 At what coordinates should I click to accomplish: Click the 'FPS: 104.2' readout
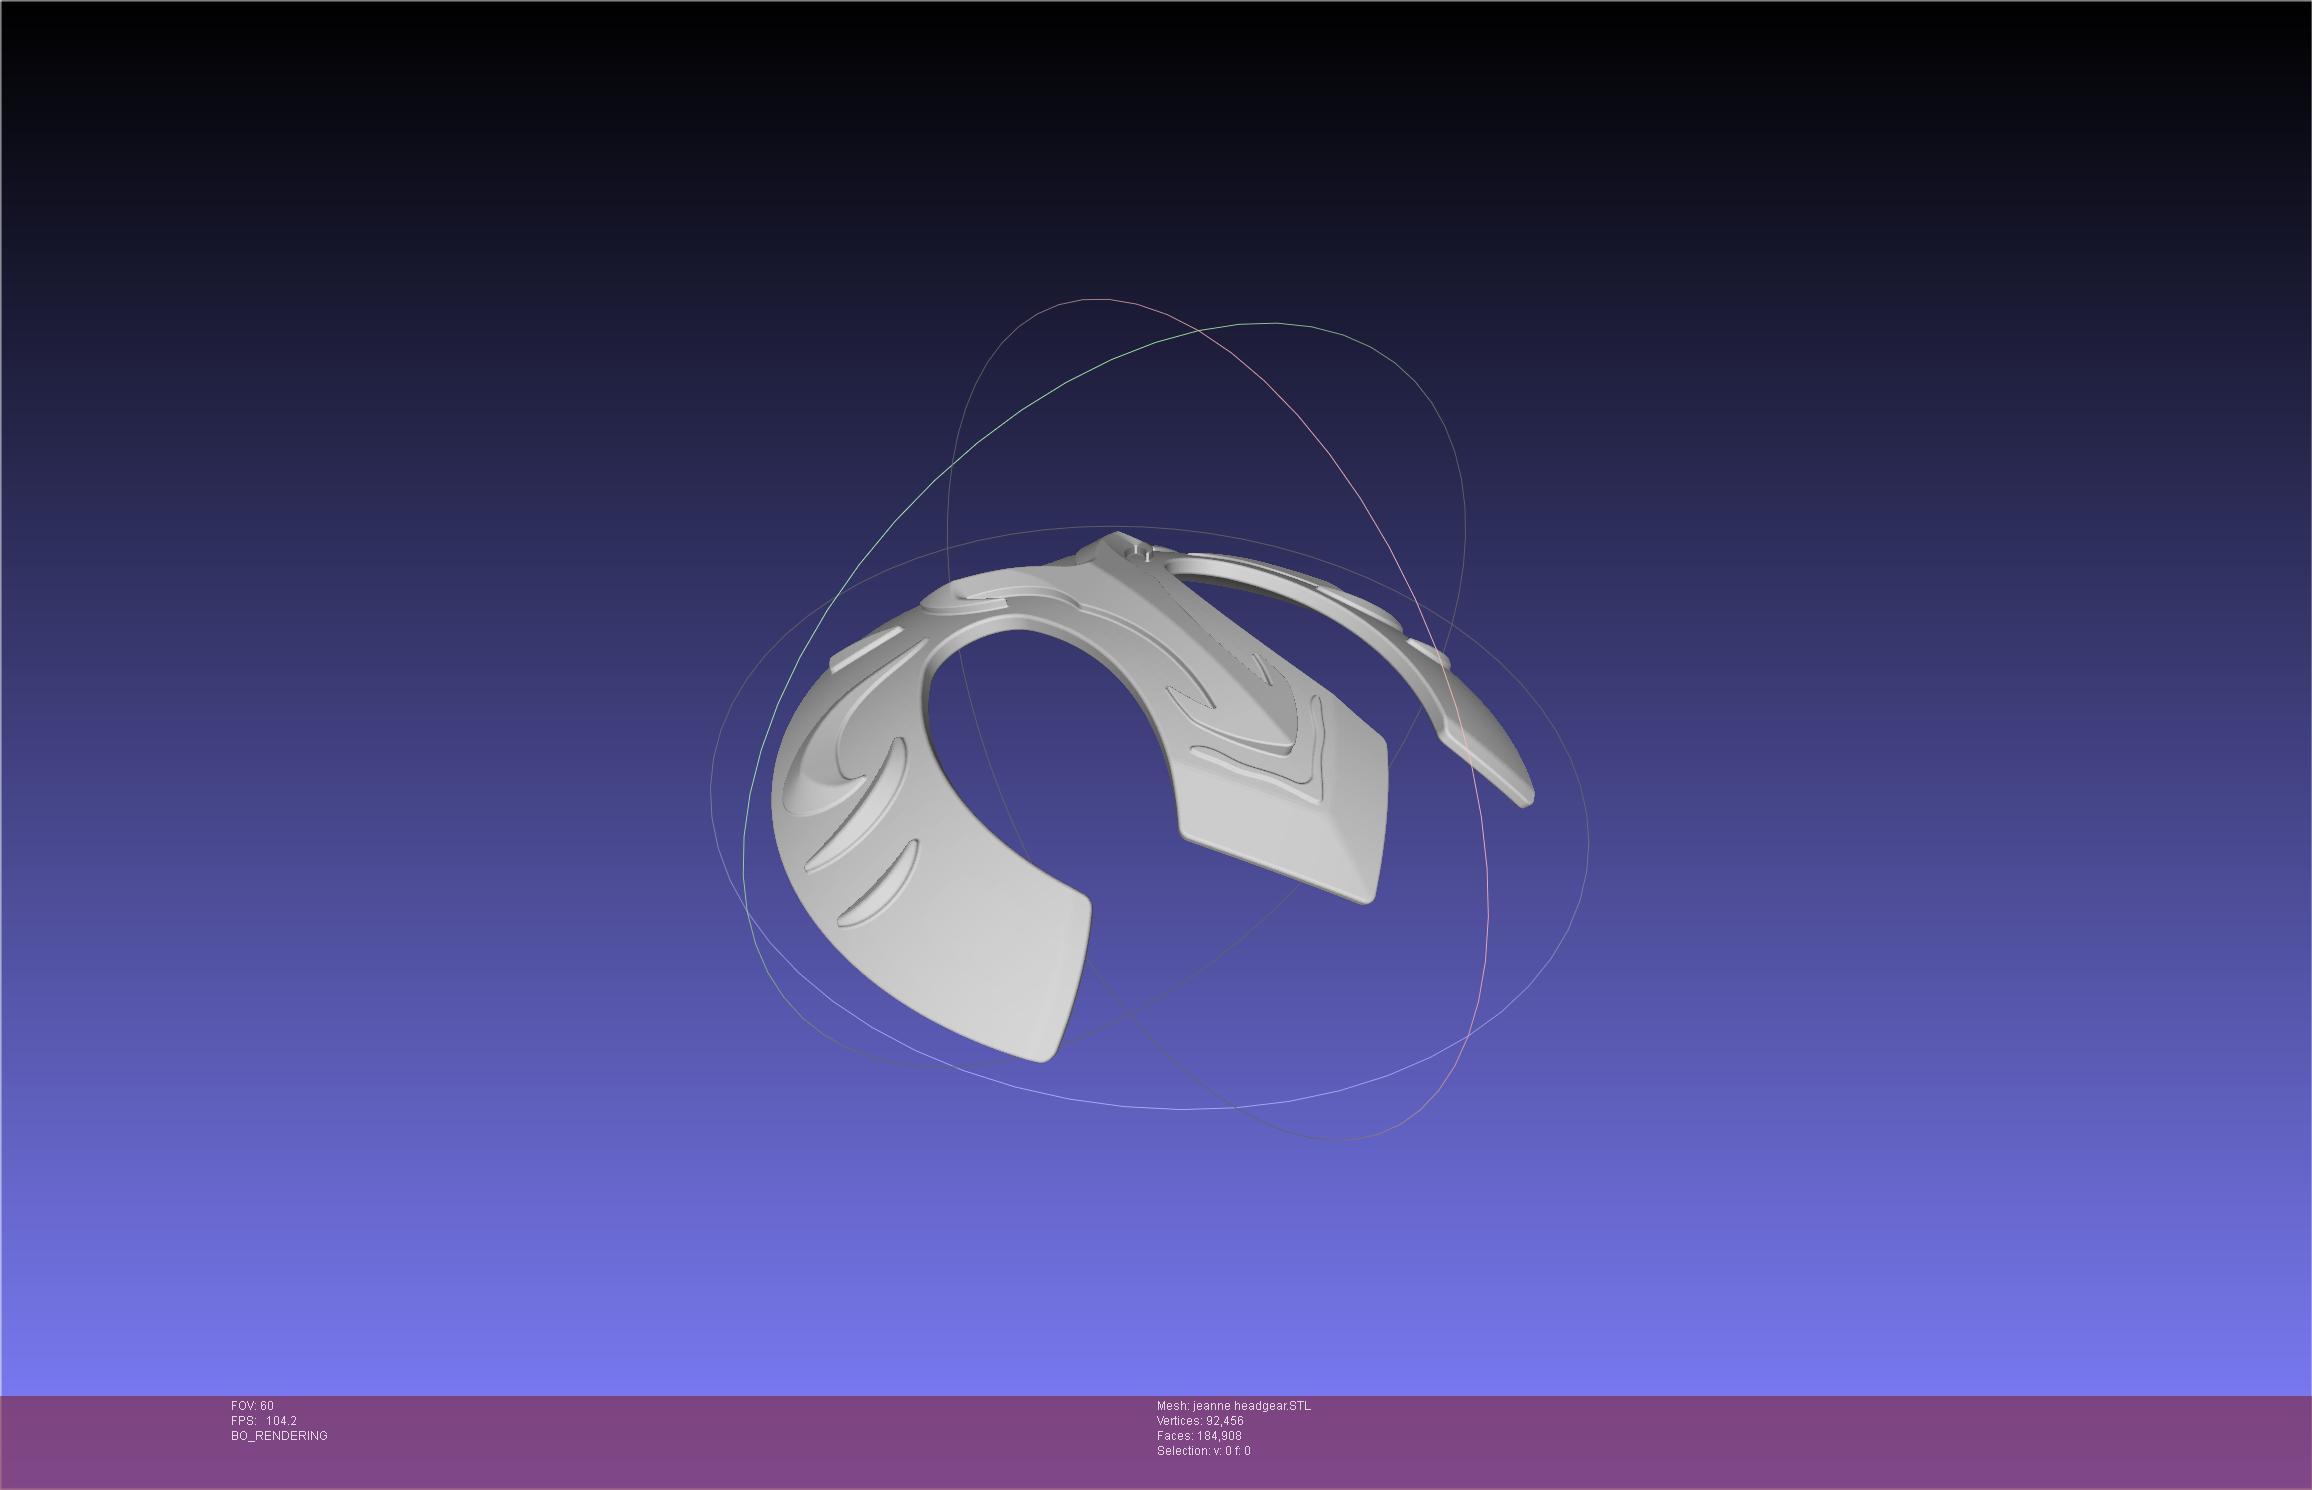263,1420
